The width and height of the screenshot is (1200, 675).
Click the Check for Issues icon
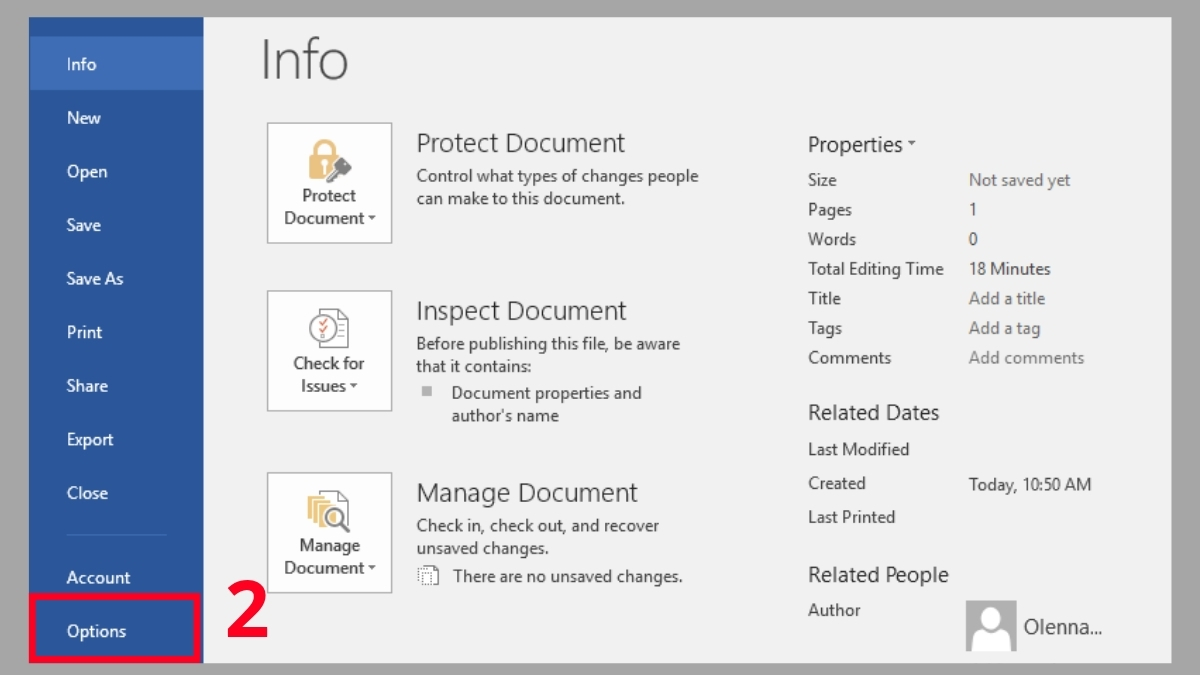(x=329, y=328)
